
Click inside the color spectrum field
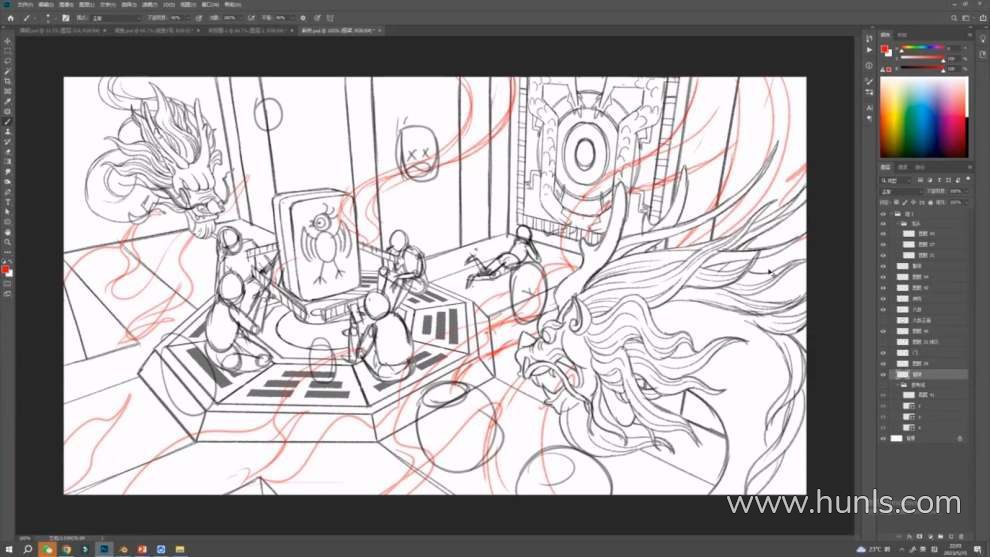click(x=924, y=117)
